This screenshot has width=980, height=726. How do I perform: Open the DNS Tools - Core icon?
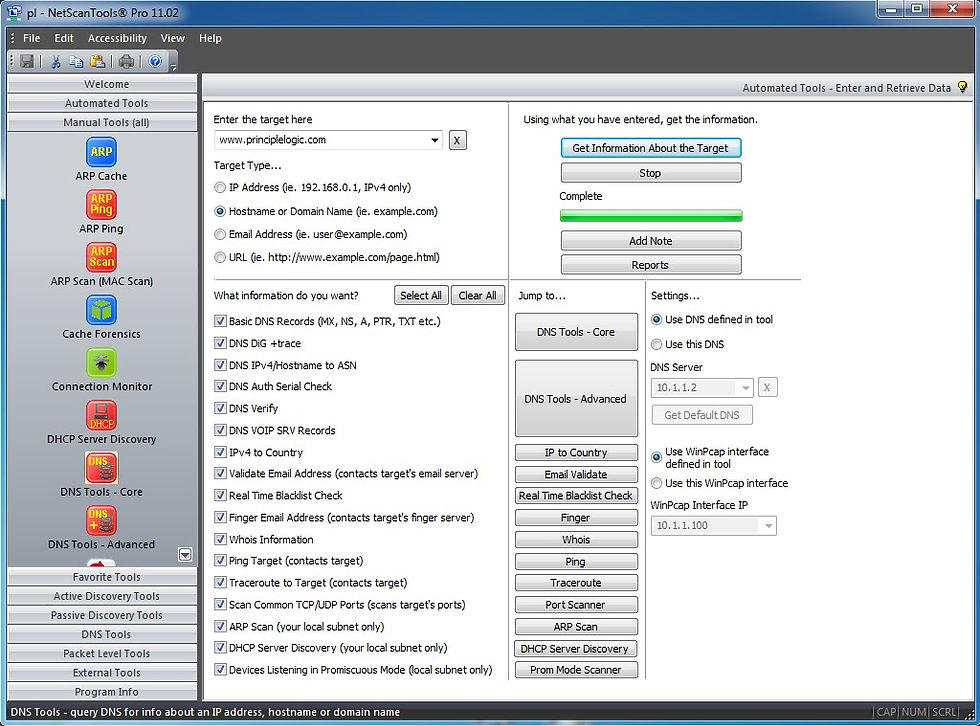[101, 467]
